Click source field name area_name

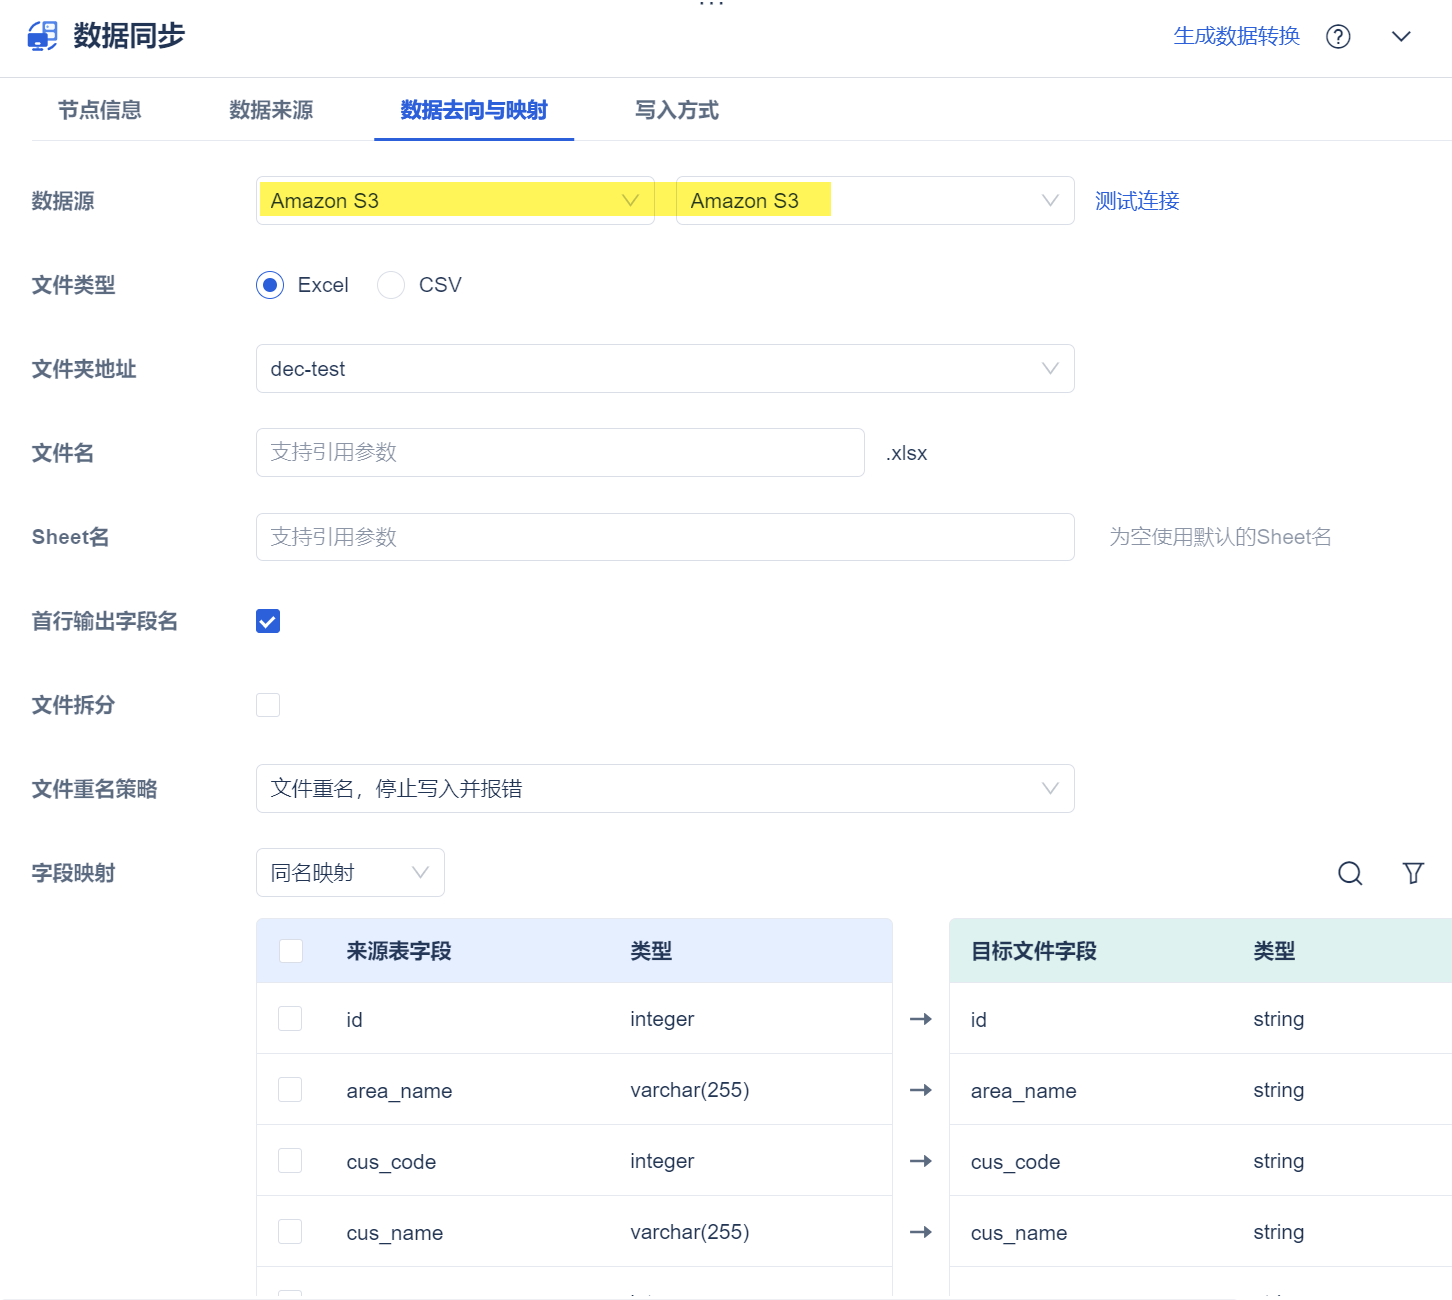[399, 1091]
